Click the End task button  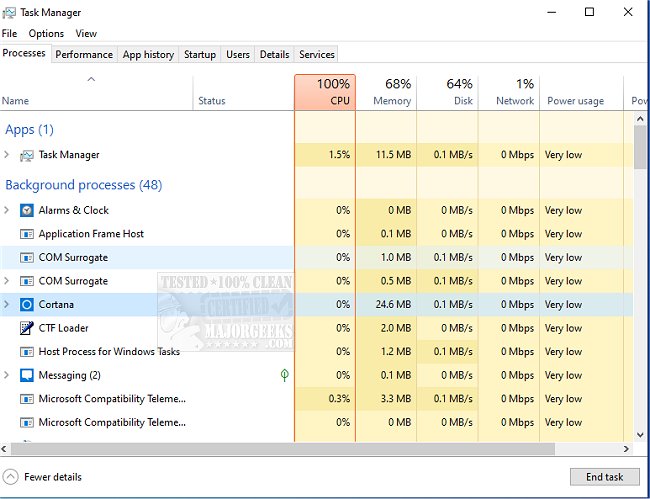604,477
